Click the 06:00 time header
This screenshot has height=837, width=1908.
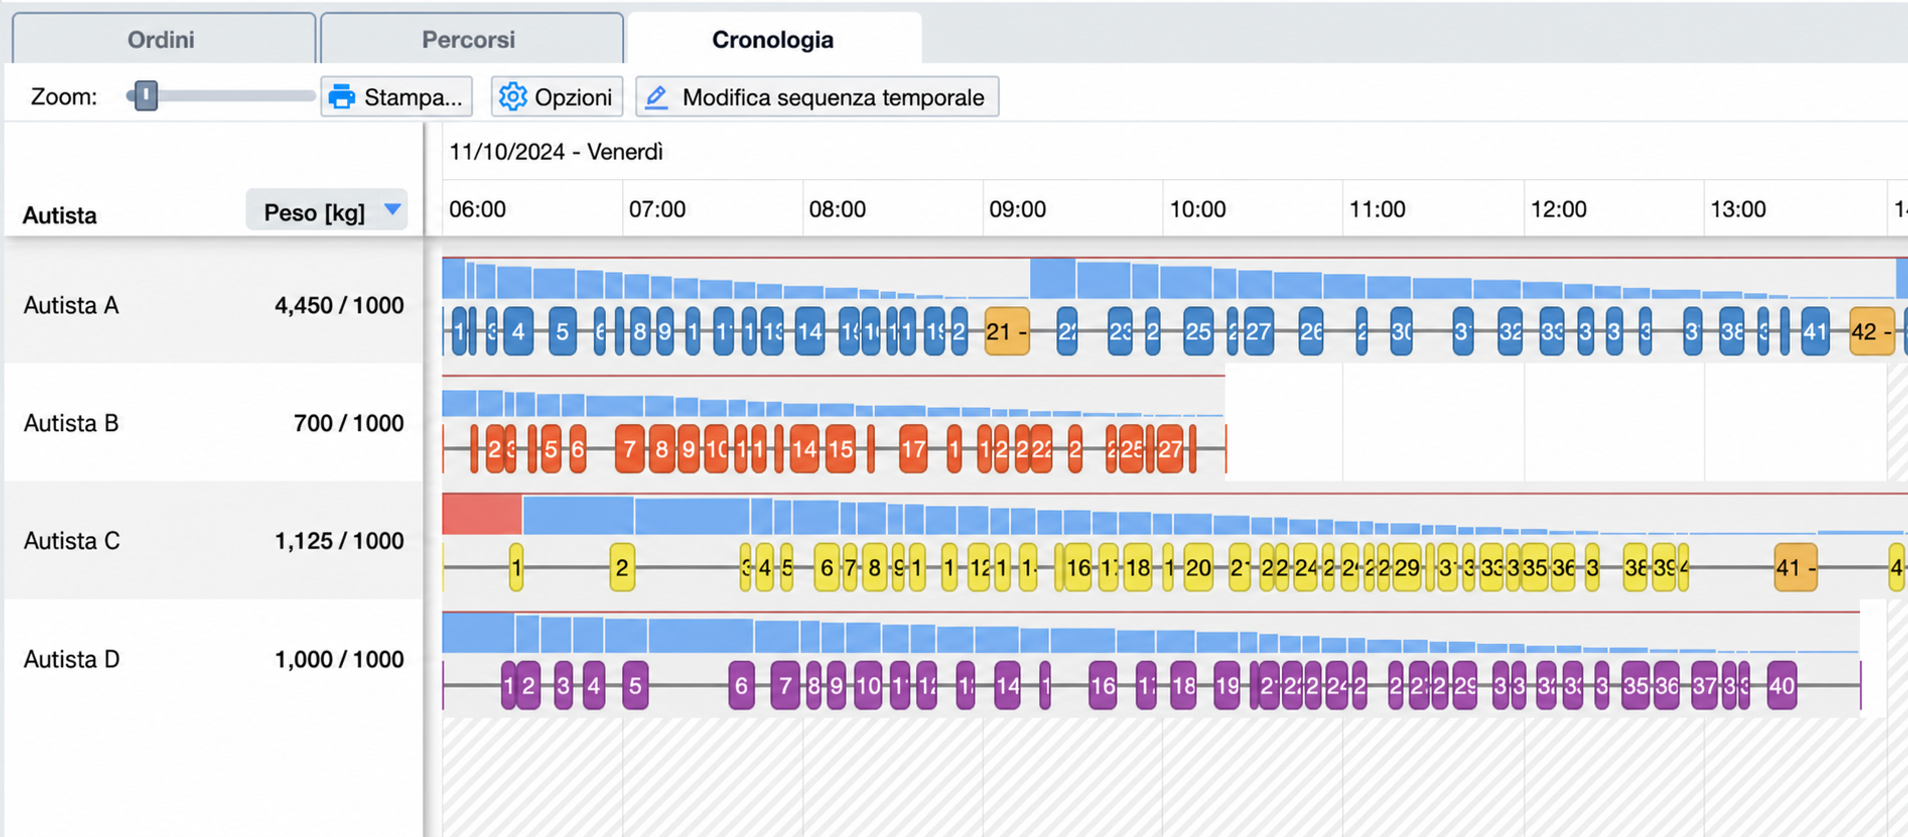[477, 209]
